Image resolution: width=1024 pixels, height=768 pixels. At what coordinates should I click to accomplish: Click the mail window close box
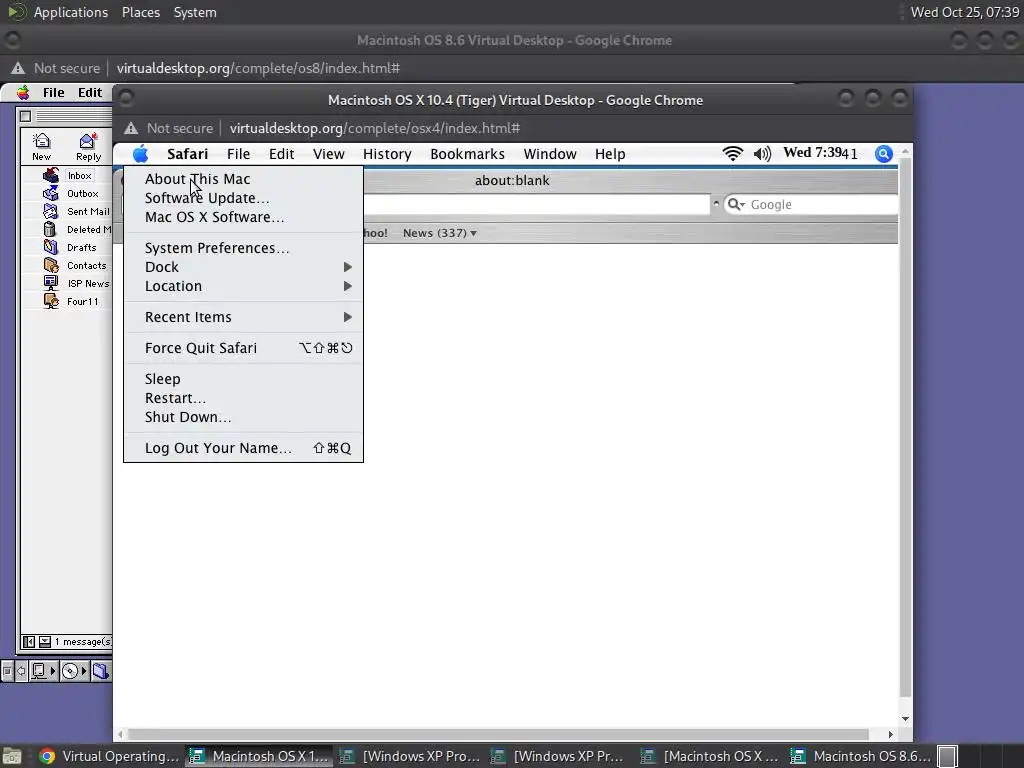[25, 116]
